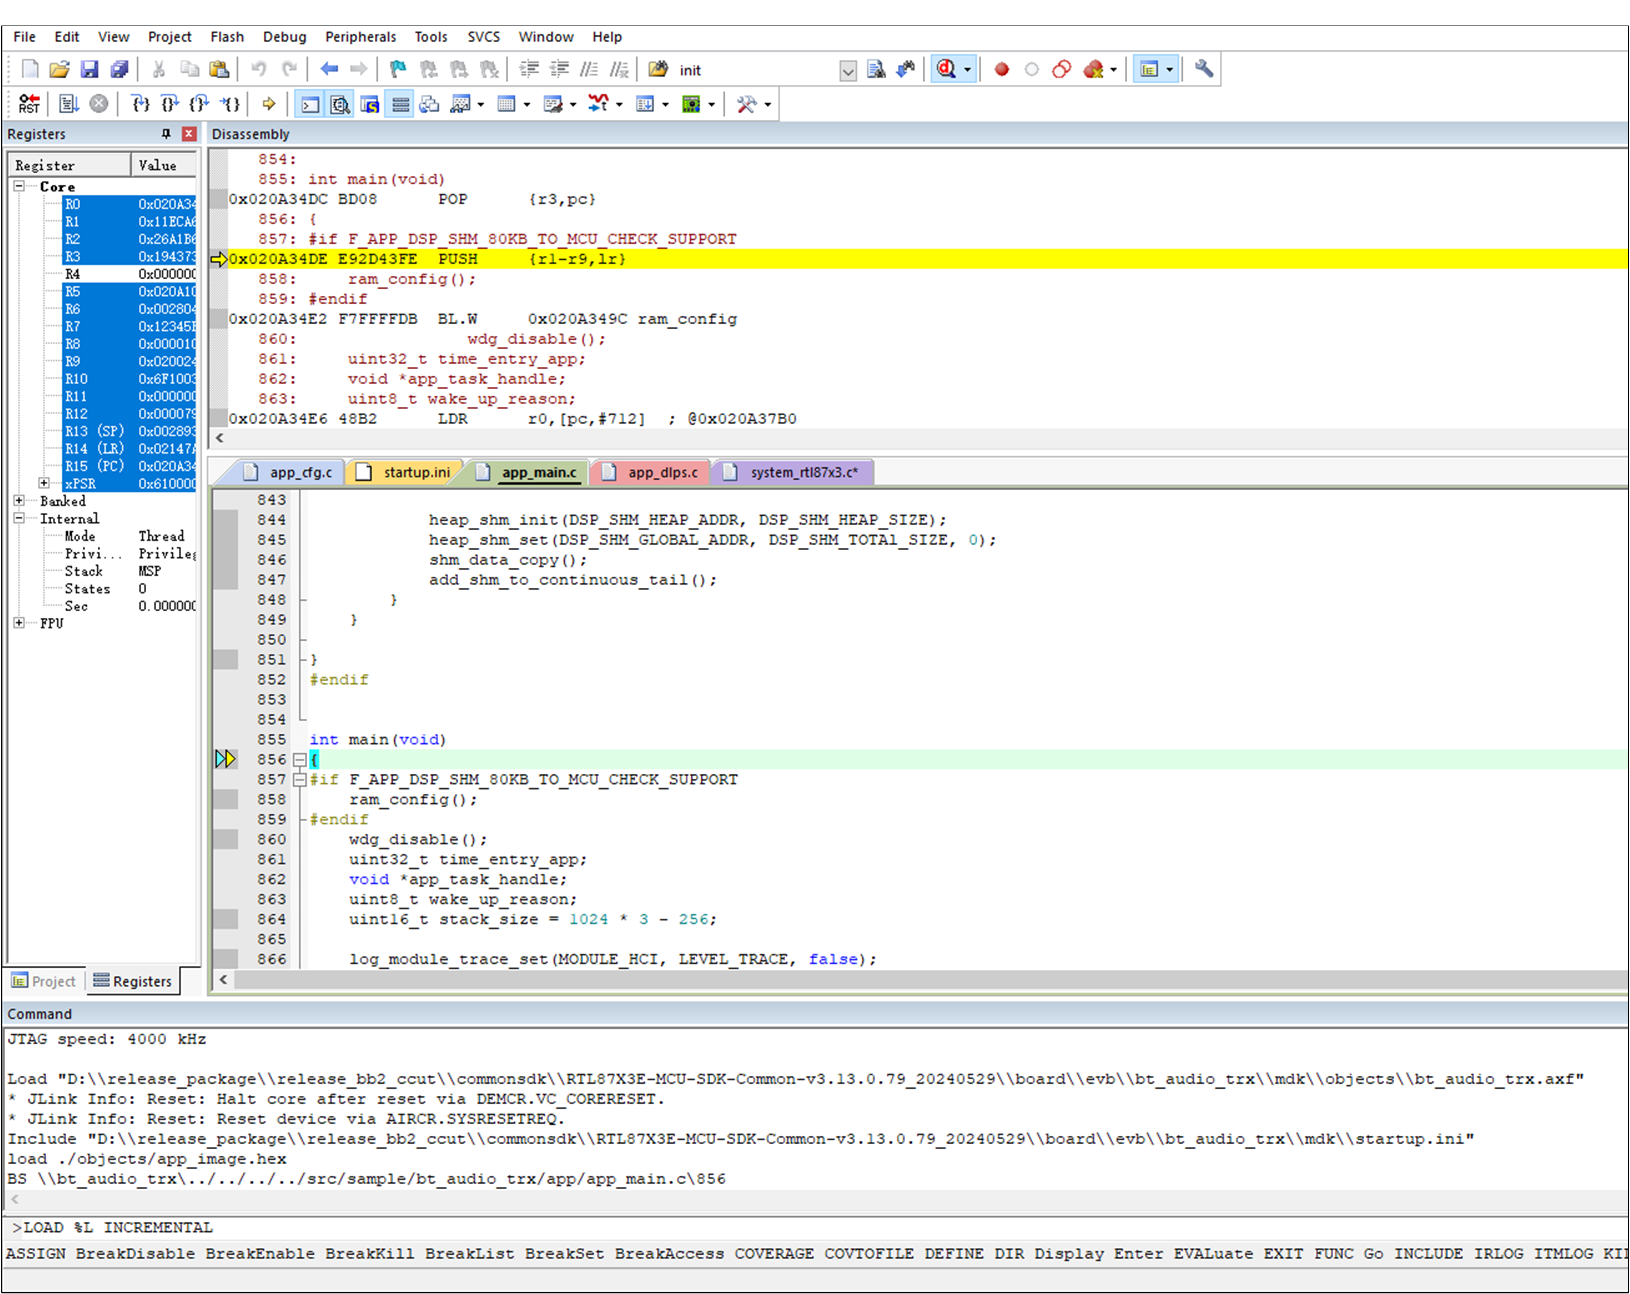Open Configuration wrench icon
This screenshot has width=1630, height=1294.
point(1204,70)
